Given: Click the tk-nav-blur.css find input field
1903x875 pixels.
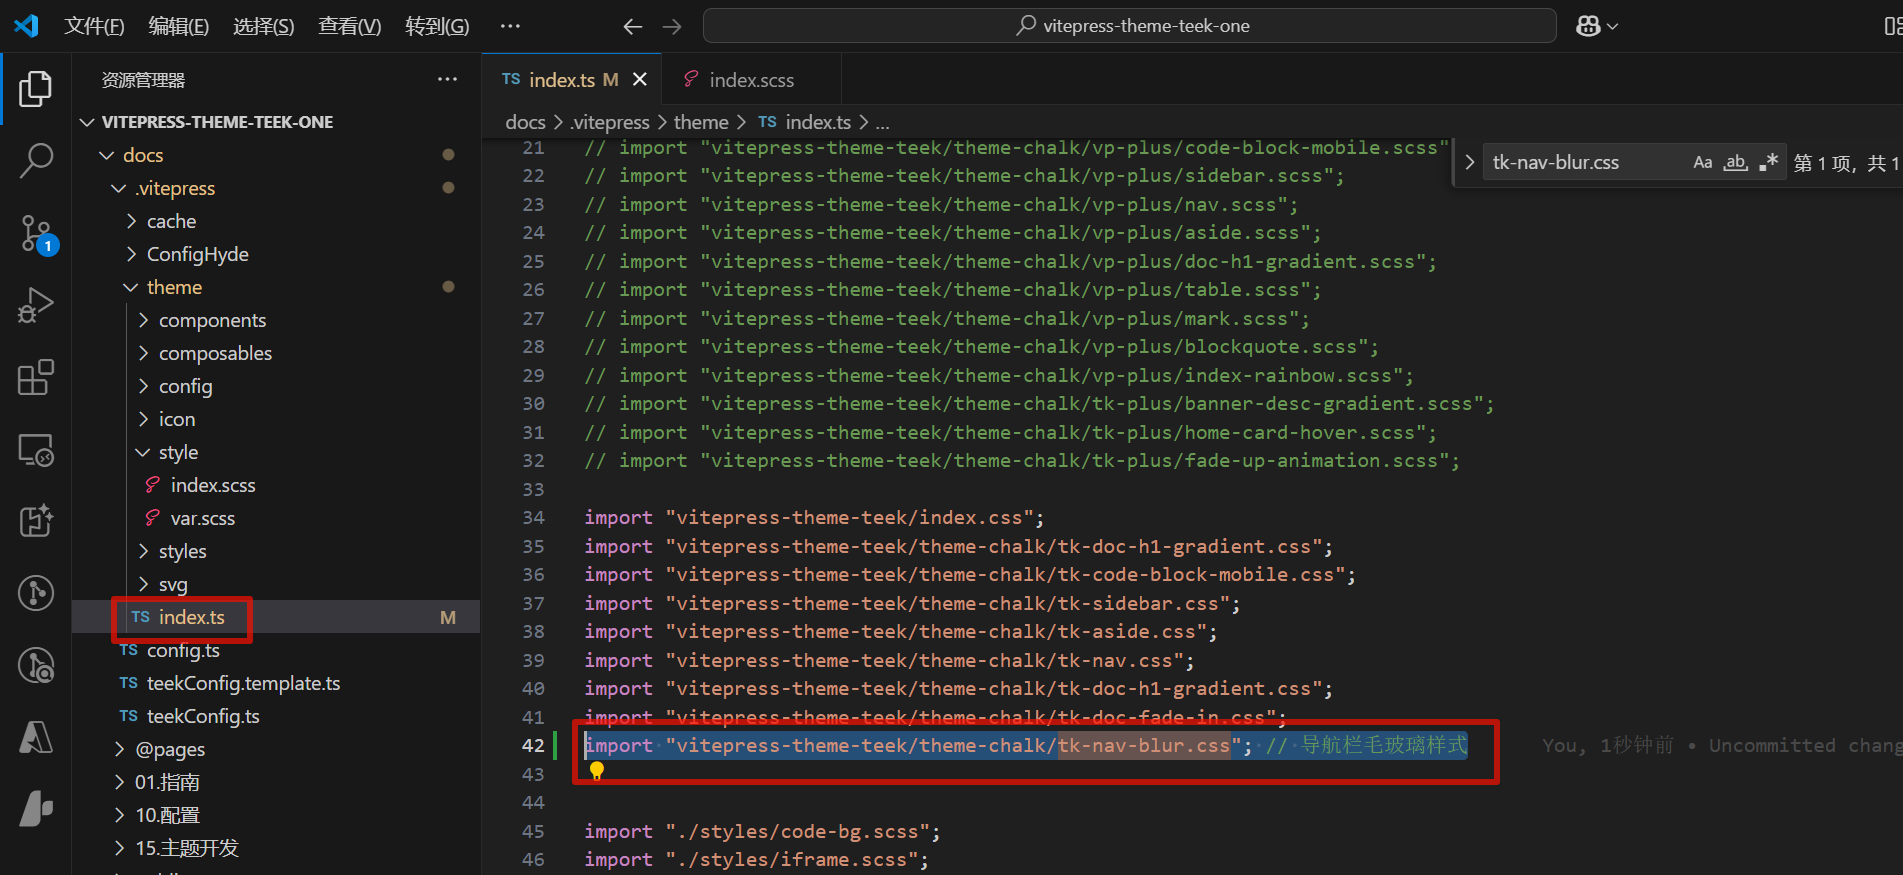Looking at the screenshot, I should (x=1580, y=162).
